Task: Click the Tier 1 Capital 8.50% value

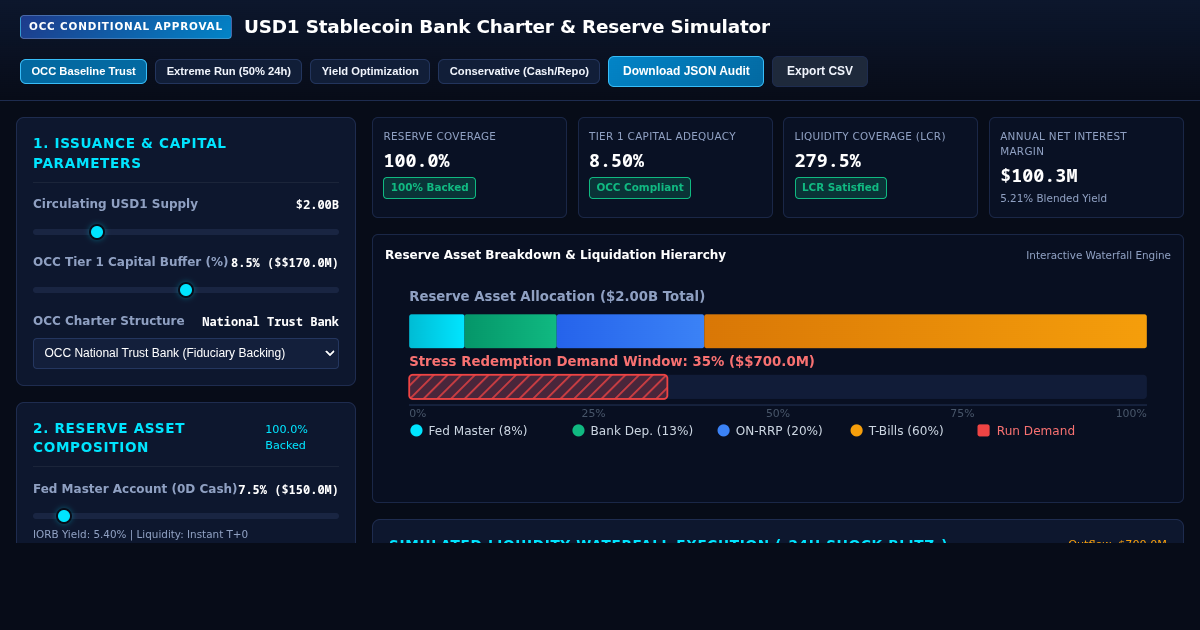Action: pos(617,161)
